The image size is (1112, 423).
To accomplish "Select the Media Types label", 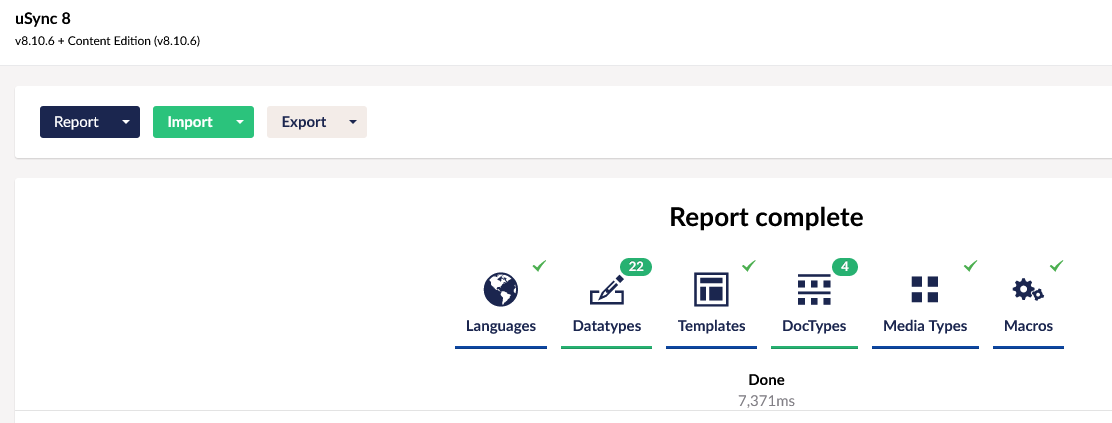I will [x=925, y=326].
